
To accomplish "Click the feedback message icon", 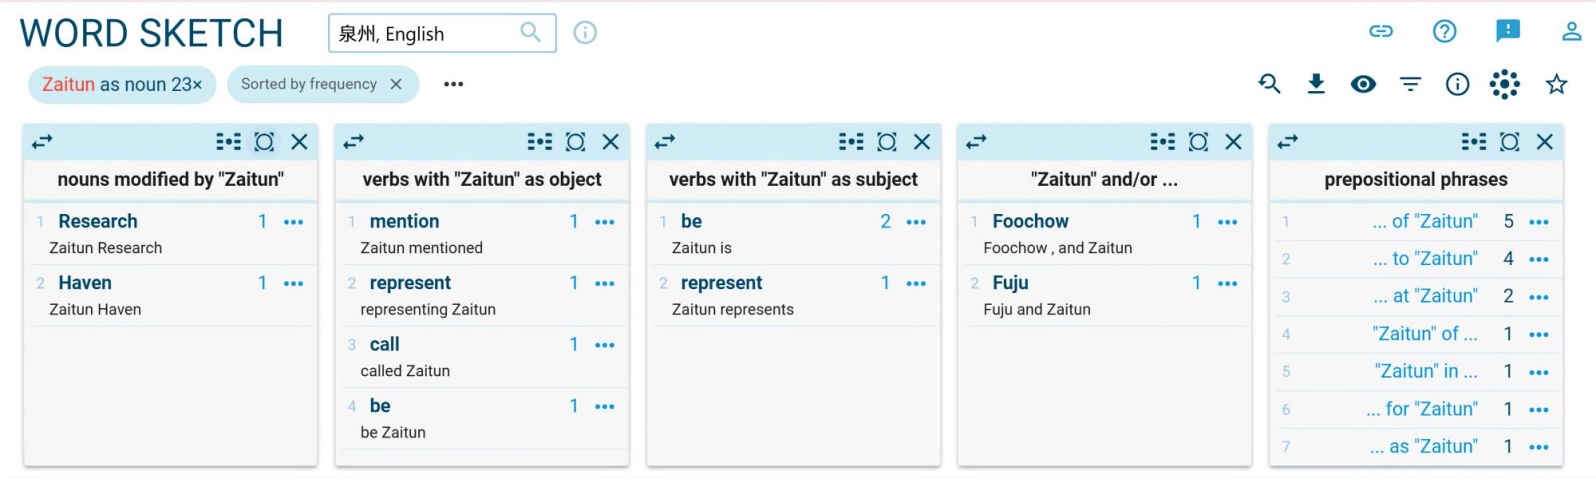I will pos(1508,31).
